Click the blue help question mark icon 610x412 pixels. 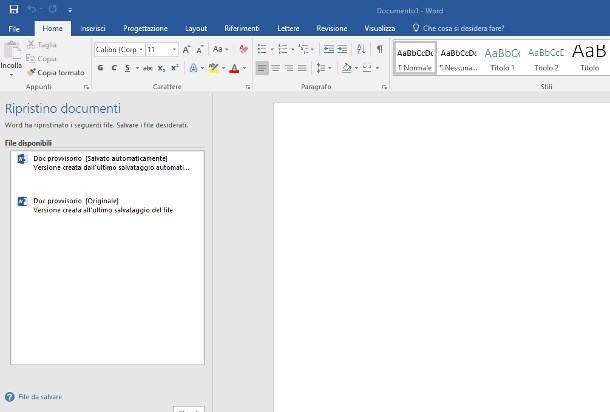[10, 397]
